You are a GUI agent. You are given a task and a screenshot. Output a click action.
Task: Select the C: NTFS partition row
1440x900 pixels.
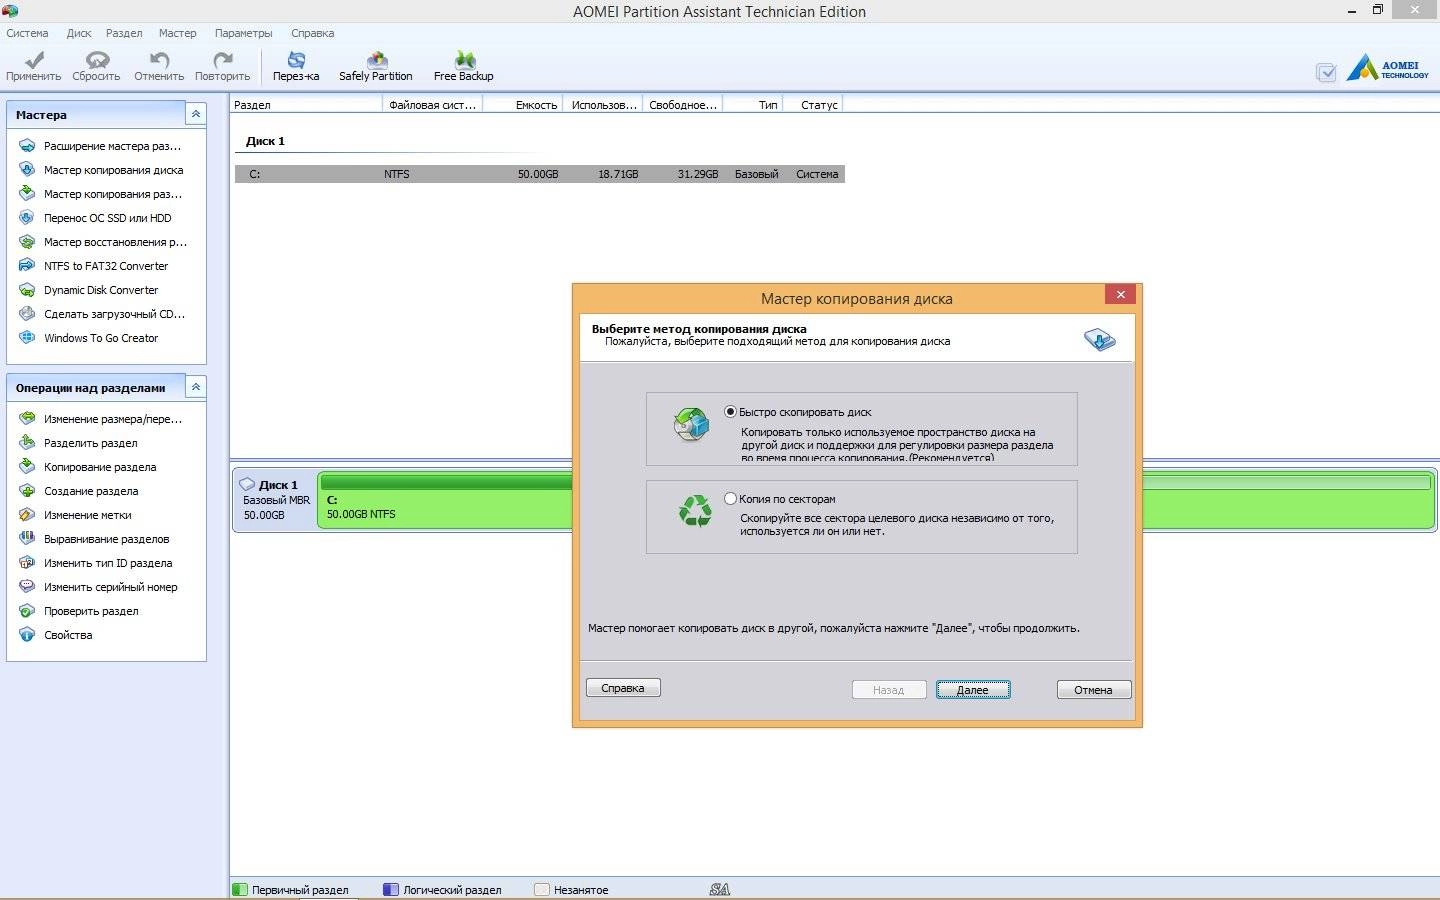pyautogui.click(x=540, y=174)
